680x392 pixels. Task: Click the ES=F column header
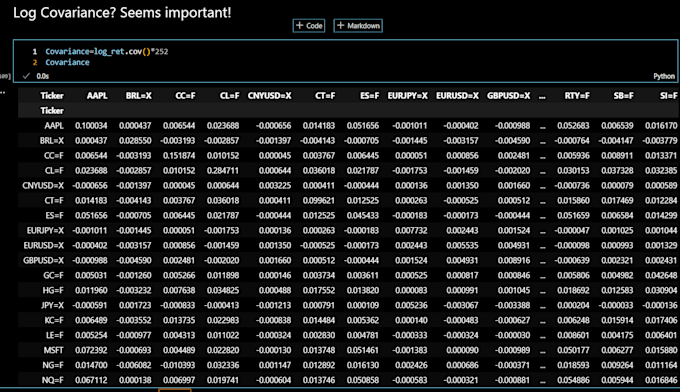(369, 96)
